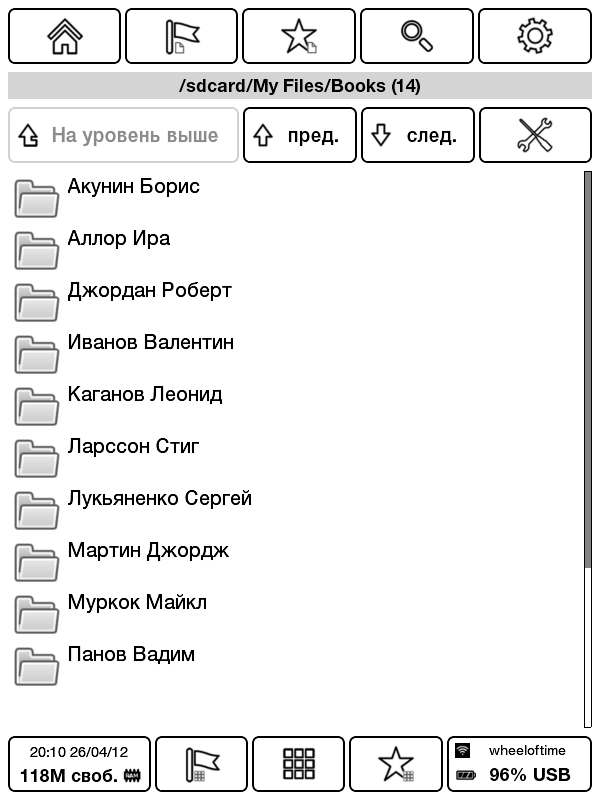This screenshot has height=800, width=600.
Task: Open settings with the gear icon
Action: pyautogui.click(x=535, y=36)
